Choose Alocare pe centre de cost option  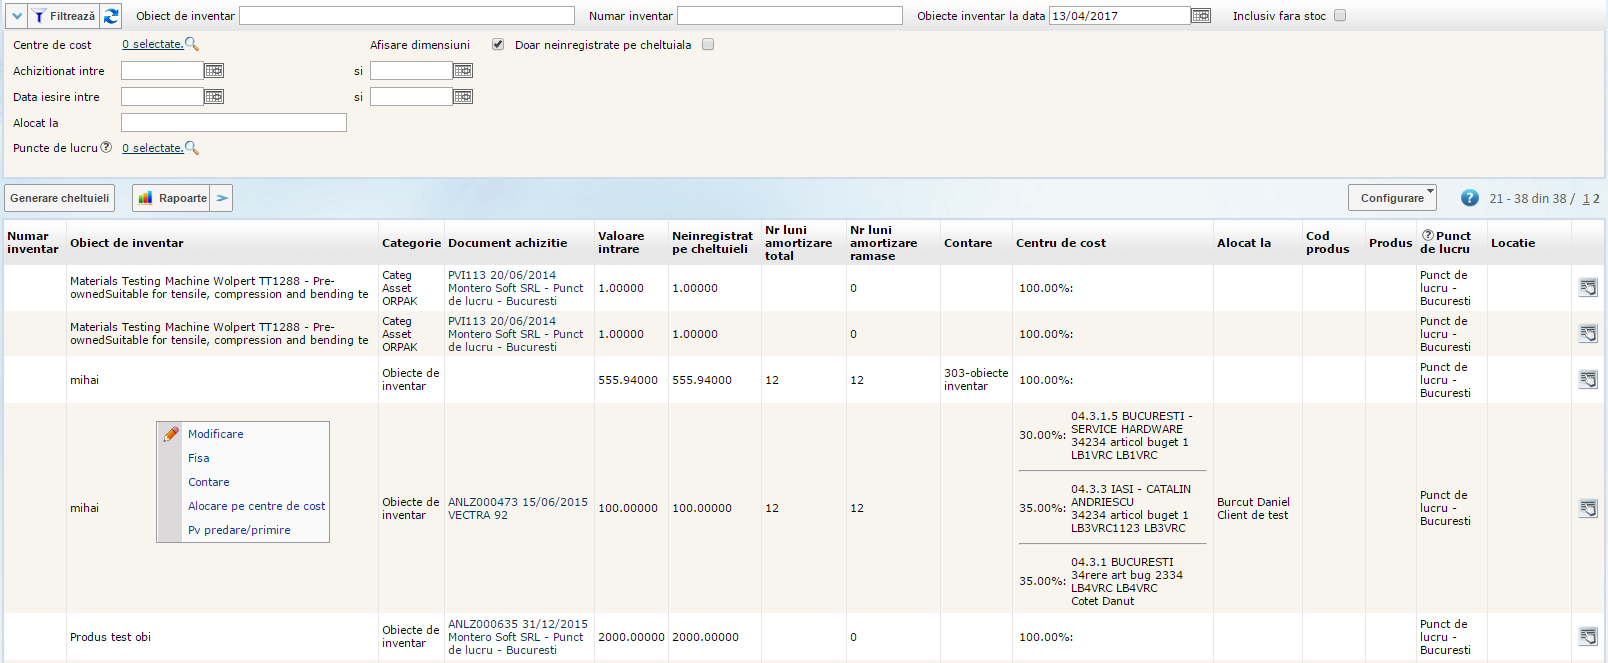256,506
